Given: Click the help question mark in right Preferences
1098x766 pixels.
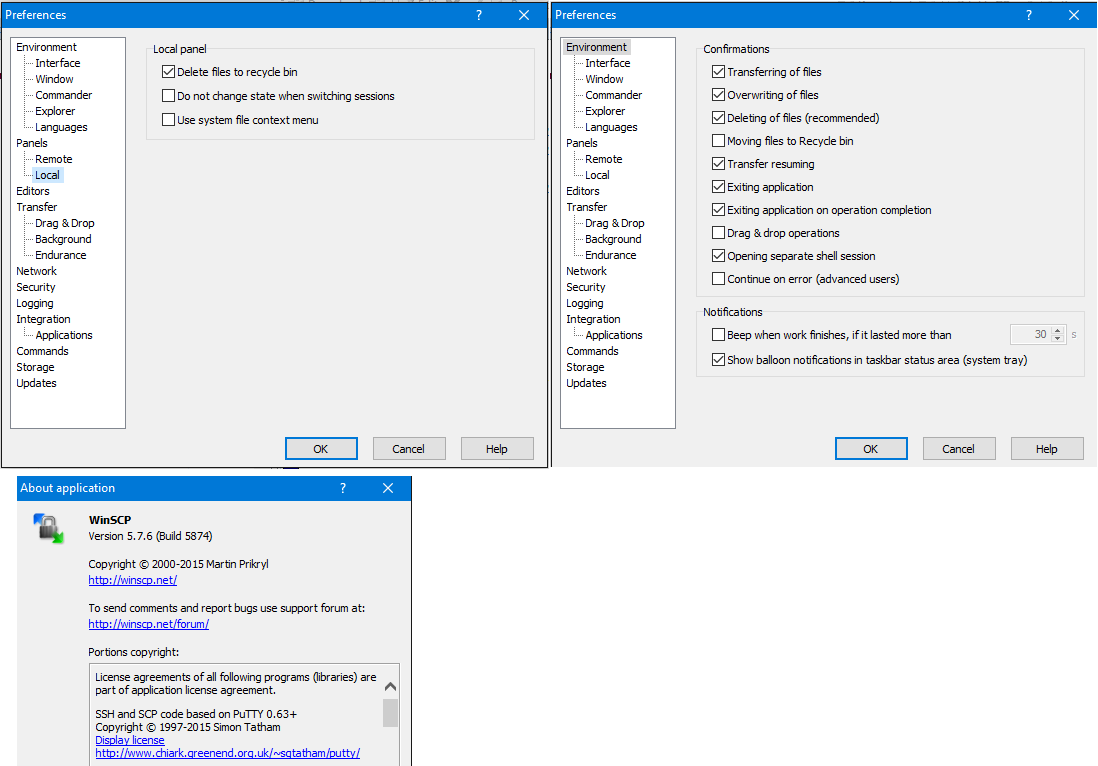Looking at the screenshot, I should coord(1029,15).
